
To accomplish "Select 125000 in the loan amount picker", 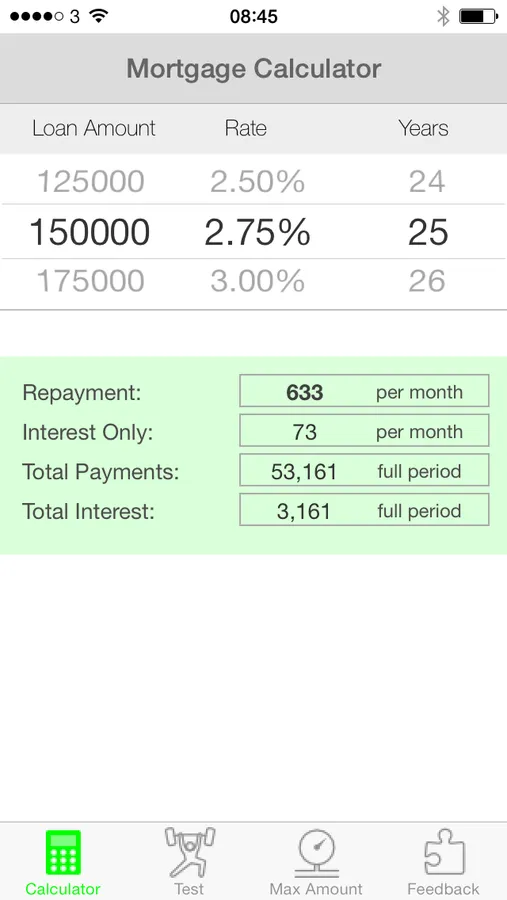I will pyautogui.click(x=91, y=182).
